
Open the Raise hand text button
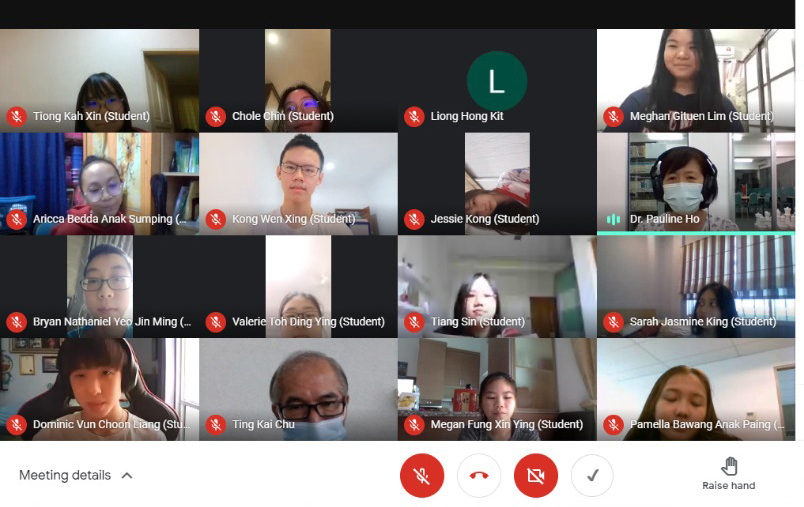click(x=729, y=485)
